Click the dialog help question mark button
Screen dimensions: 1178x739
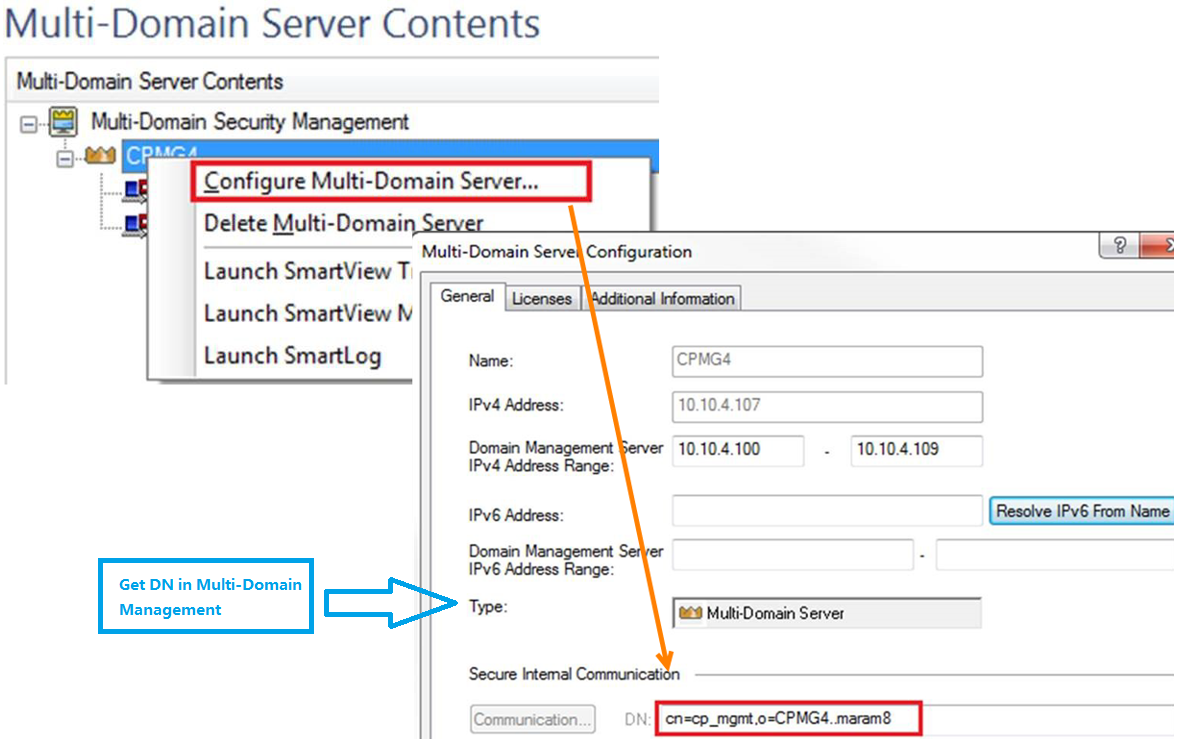(1119, 246)
